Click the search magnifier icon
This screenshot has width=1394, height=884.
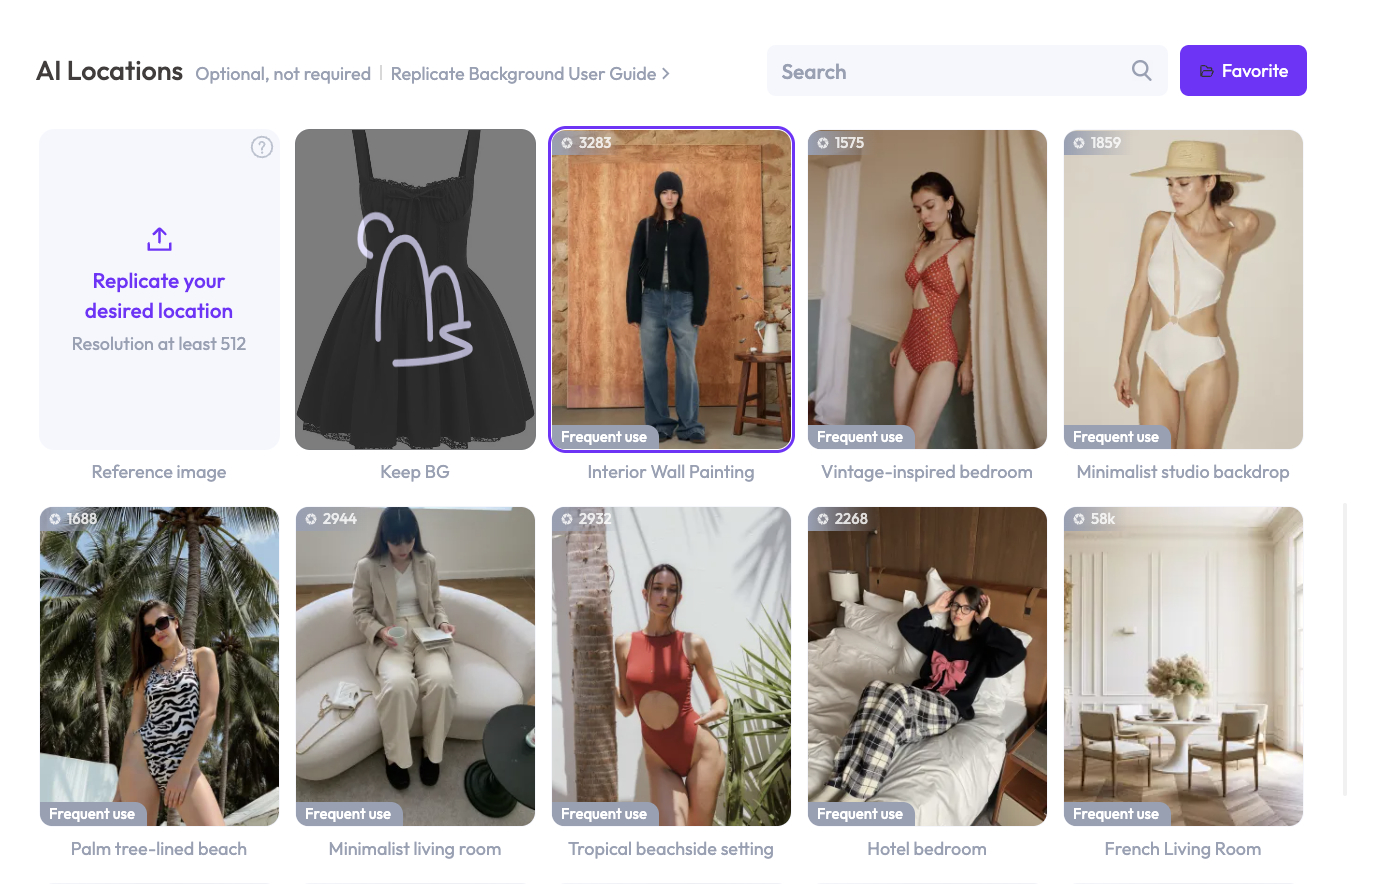[x=1141, y=70]
